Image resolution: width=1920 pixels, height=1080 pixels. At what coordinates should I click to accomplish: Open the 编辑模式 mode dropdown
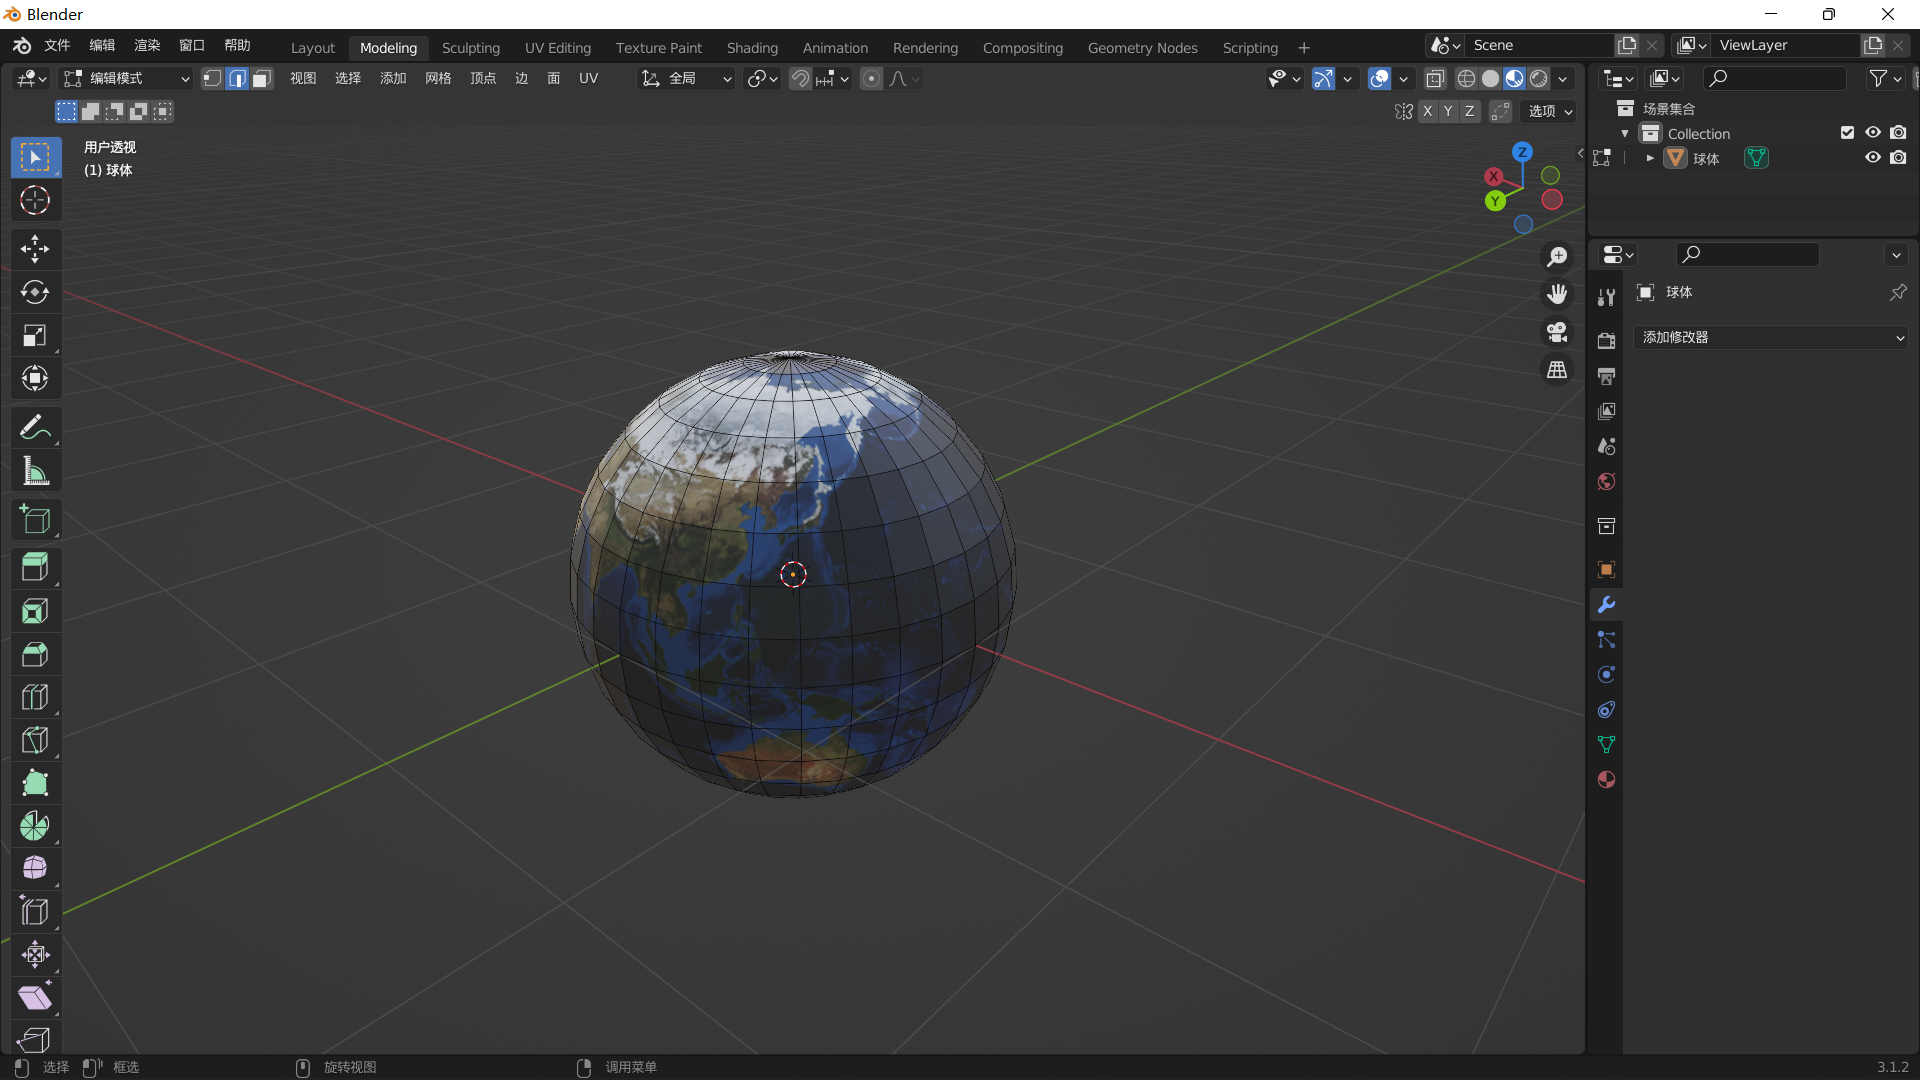coord(126,79)
